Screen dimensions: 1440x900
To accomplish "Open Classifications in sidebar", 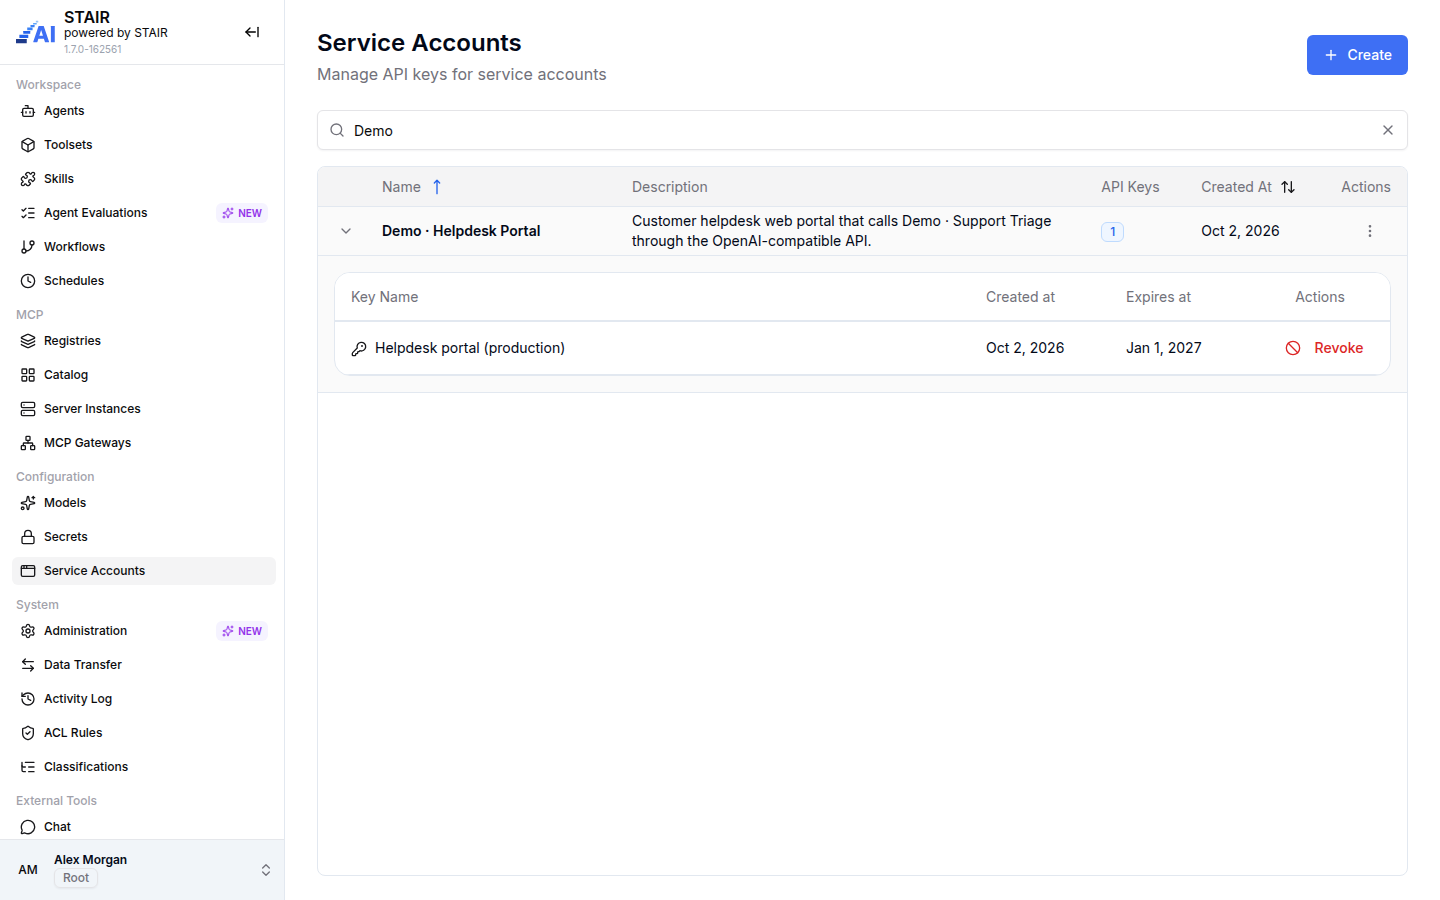I will (144, 767).
